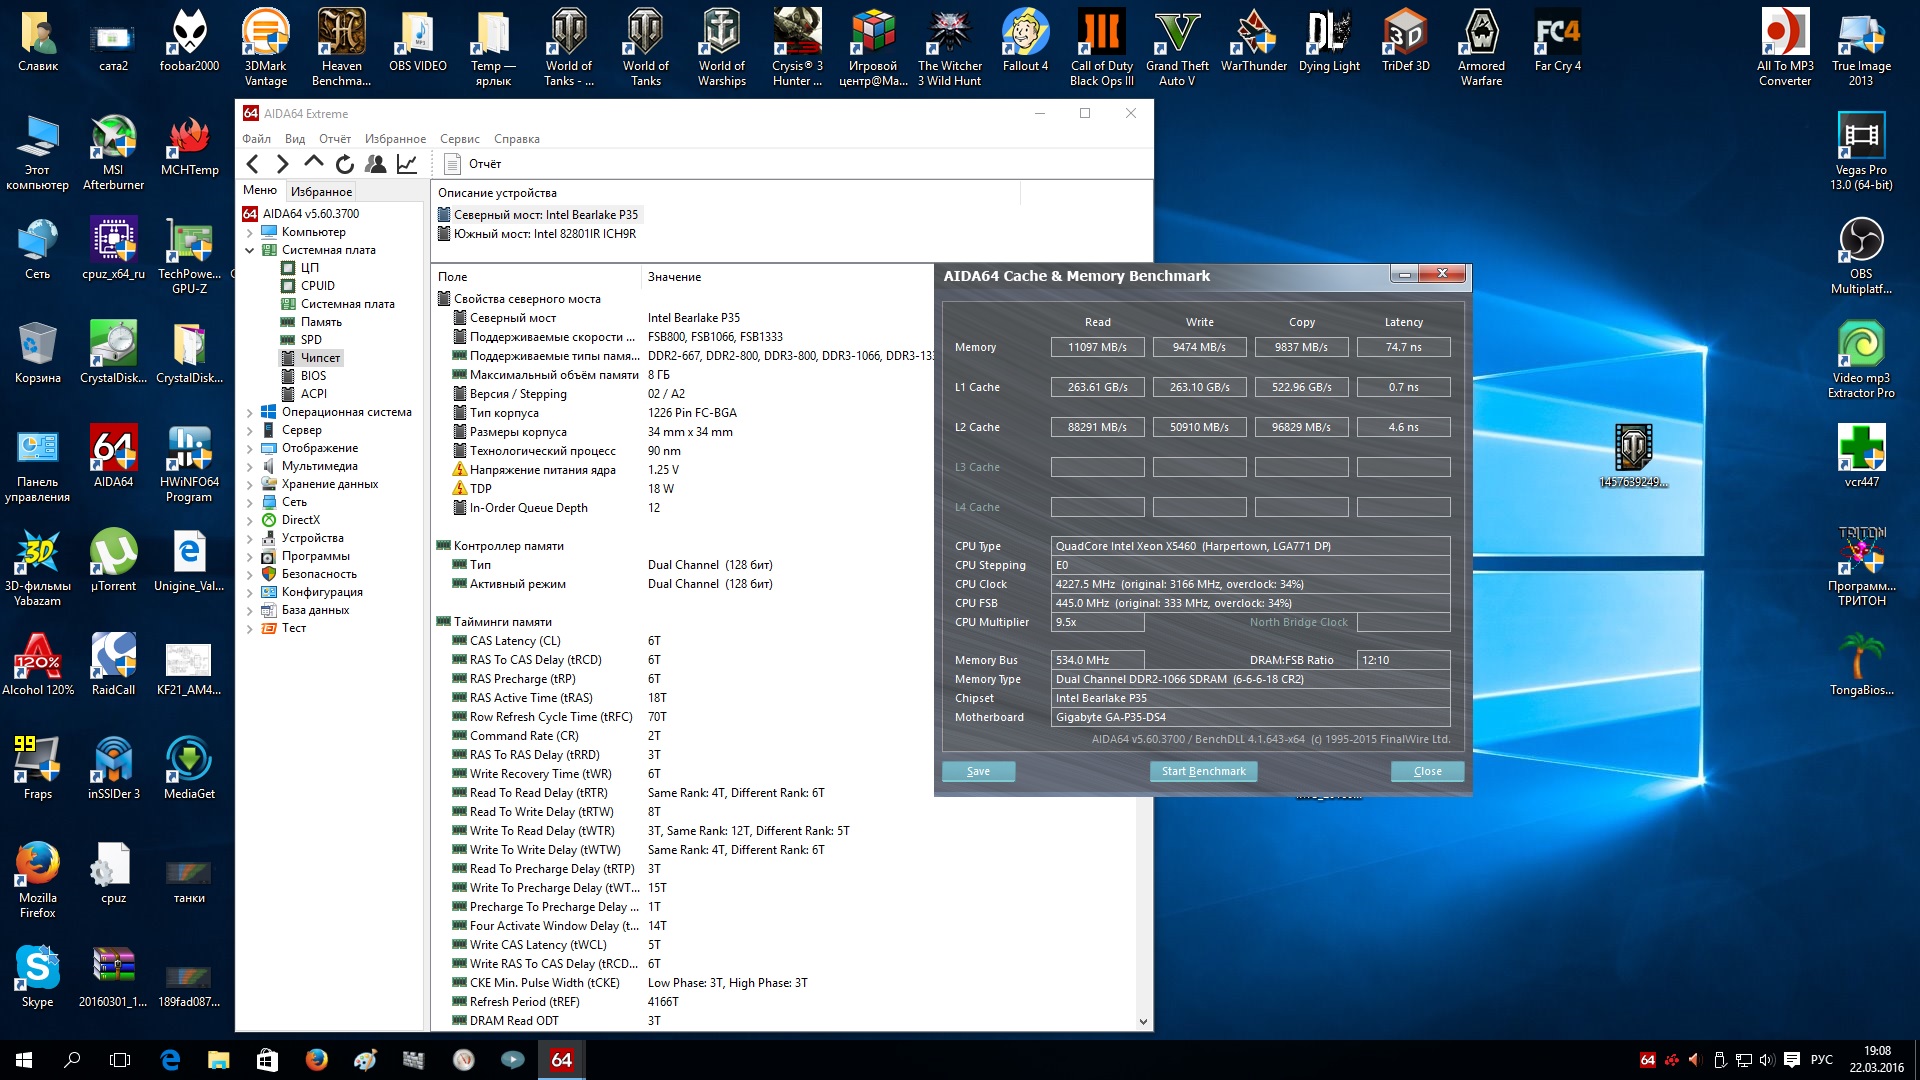Expand the Операционная система tree node

click(x=249, y=412)
